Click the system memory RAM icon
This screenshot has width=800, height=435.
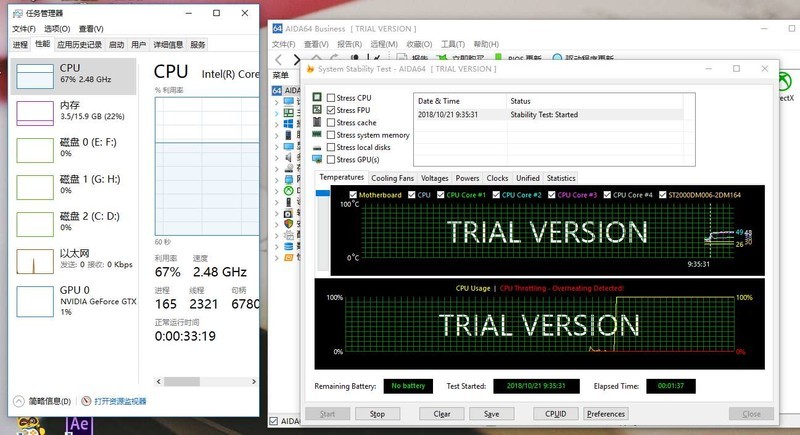(317, 134)
